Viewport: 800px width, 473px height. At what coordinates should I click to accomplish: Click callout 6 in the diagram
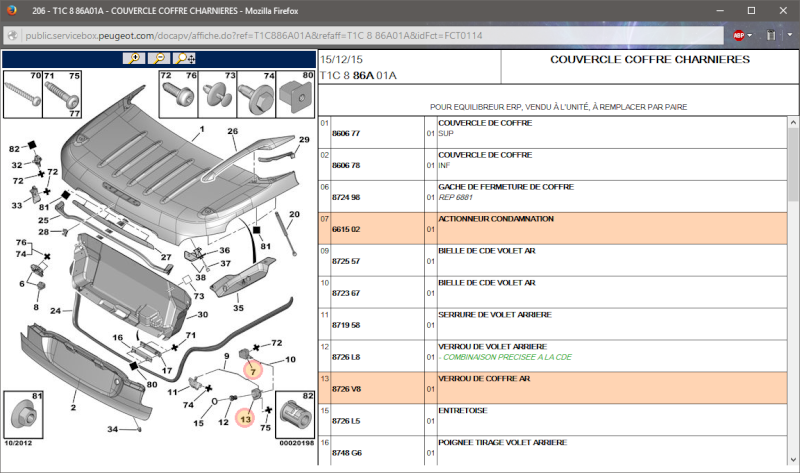(22, 283)
